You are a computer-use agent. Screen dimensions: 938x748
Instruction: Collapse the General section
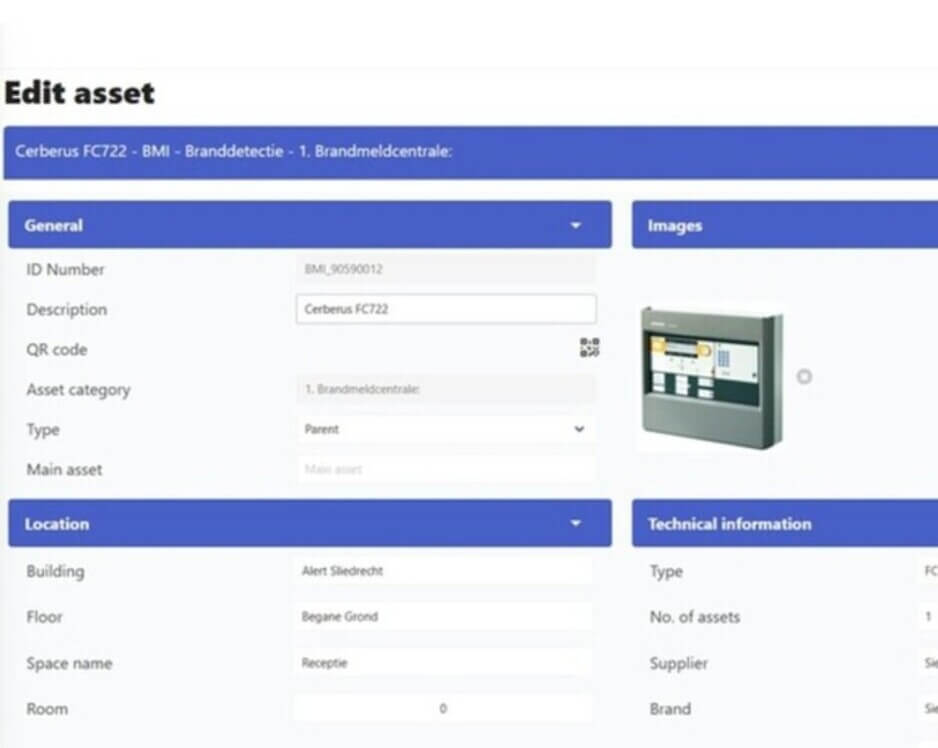(x=576, y=226)
